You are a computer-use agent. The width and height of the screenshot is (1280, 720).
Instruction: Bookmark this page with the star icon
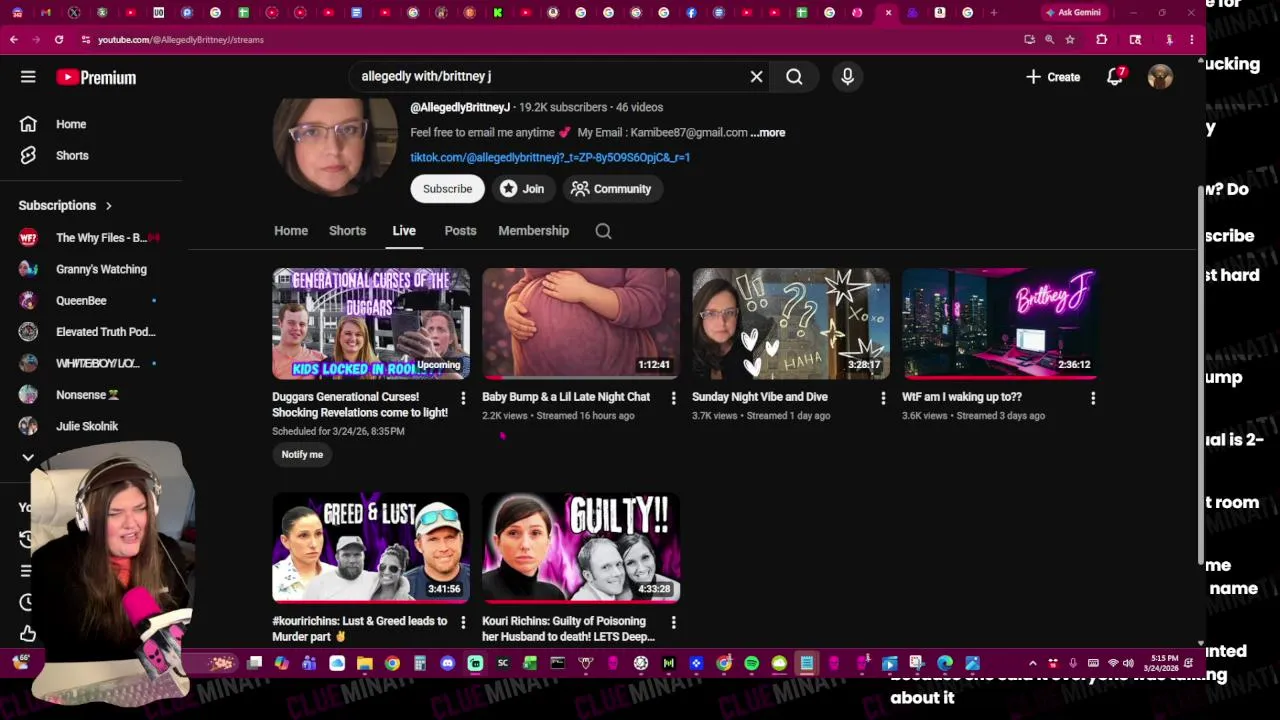[x=1070, y=39]
